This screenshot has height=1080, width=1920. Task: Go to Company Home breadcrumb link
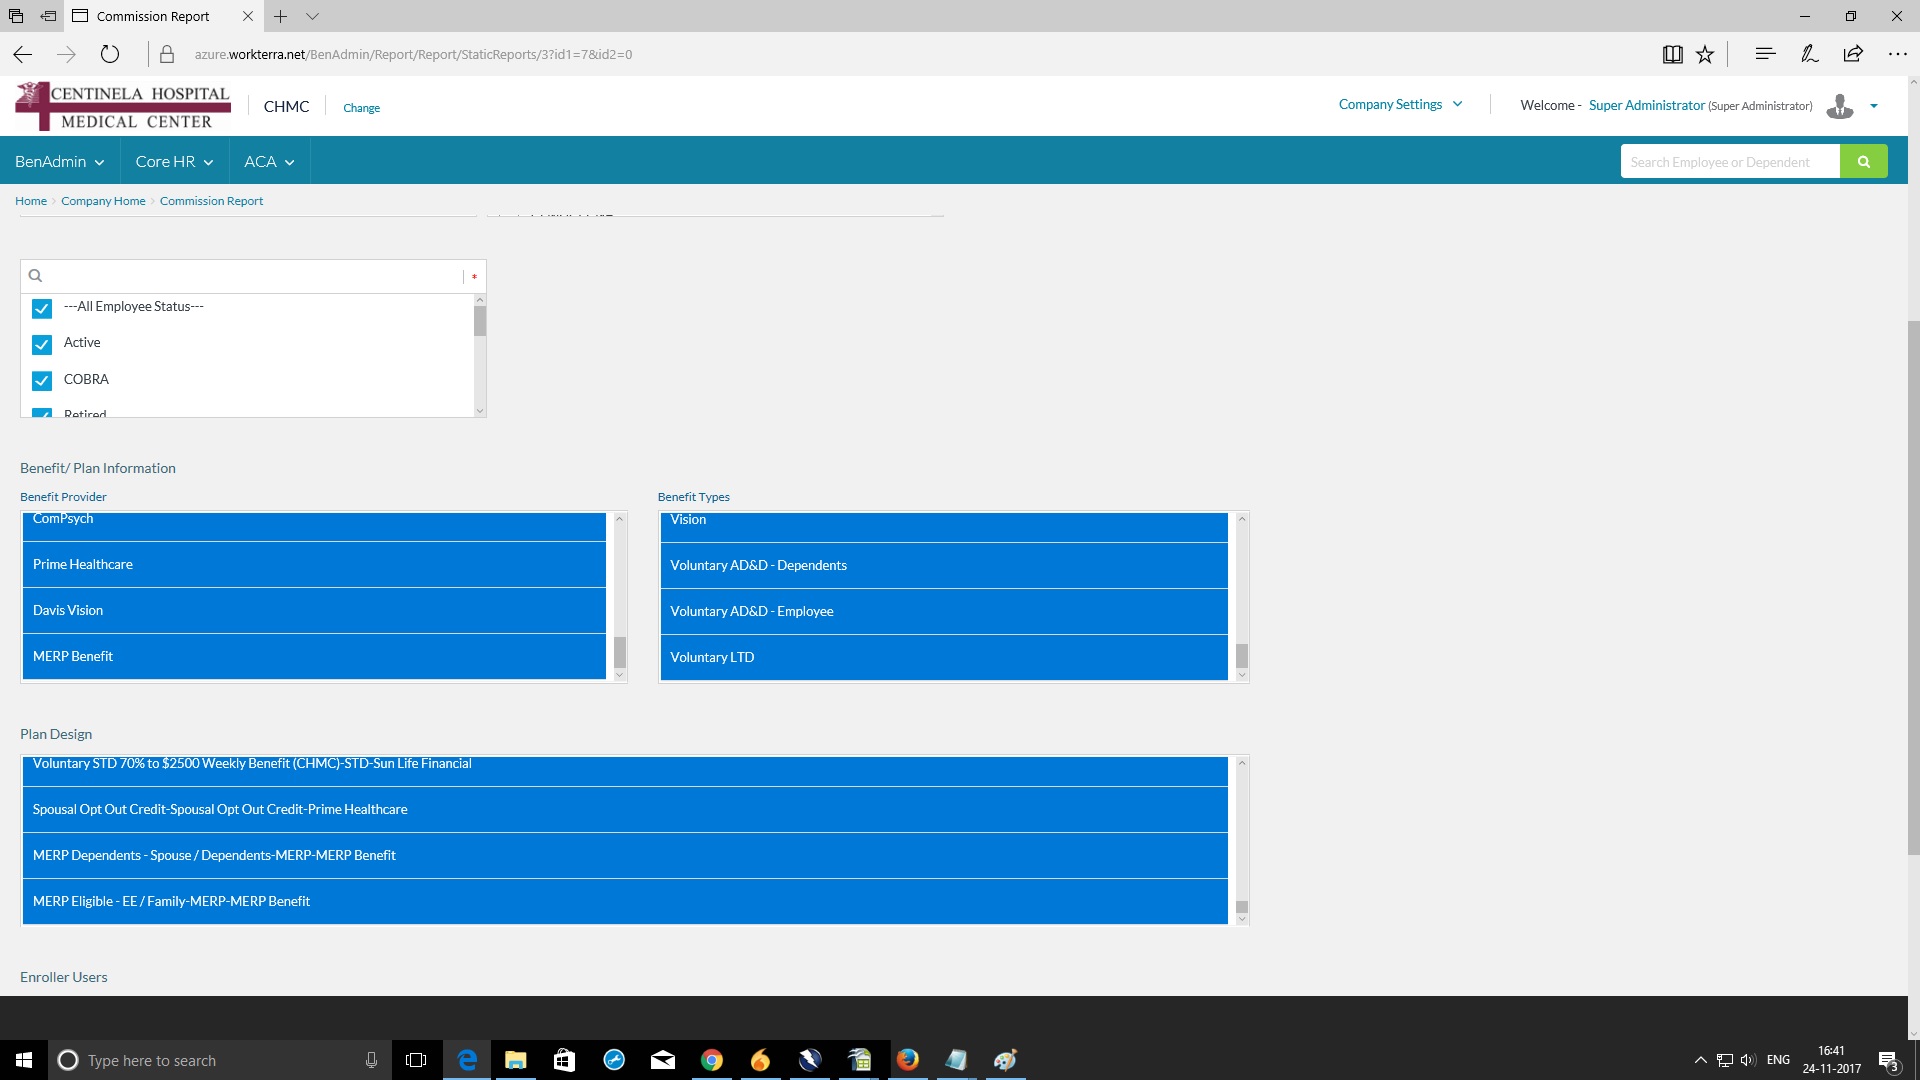tap(103, 201)
